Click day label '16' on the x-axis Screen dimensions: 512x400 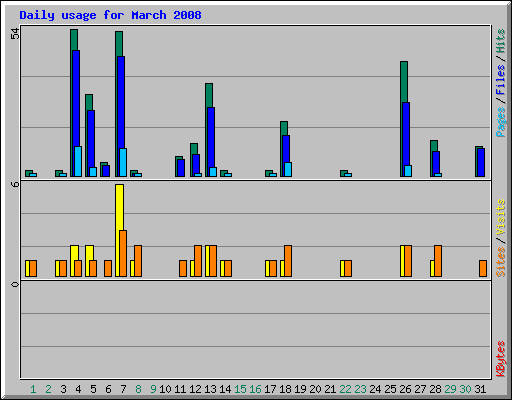[255, 389]
